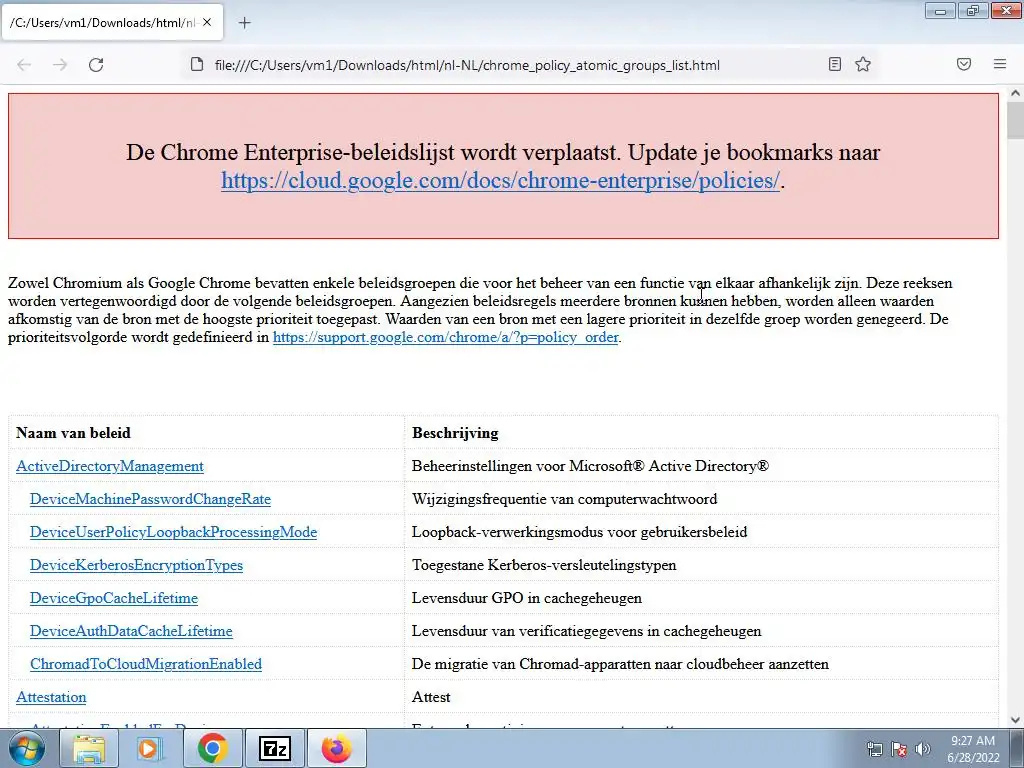Image resolution: width=1024 pixels, height=768 pixels.
Task: Open Google Chrome from taskbar
Action: tap(212, 748)
